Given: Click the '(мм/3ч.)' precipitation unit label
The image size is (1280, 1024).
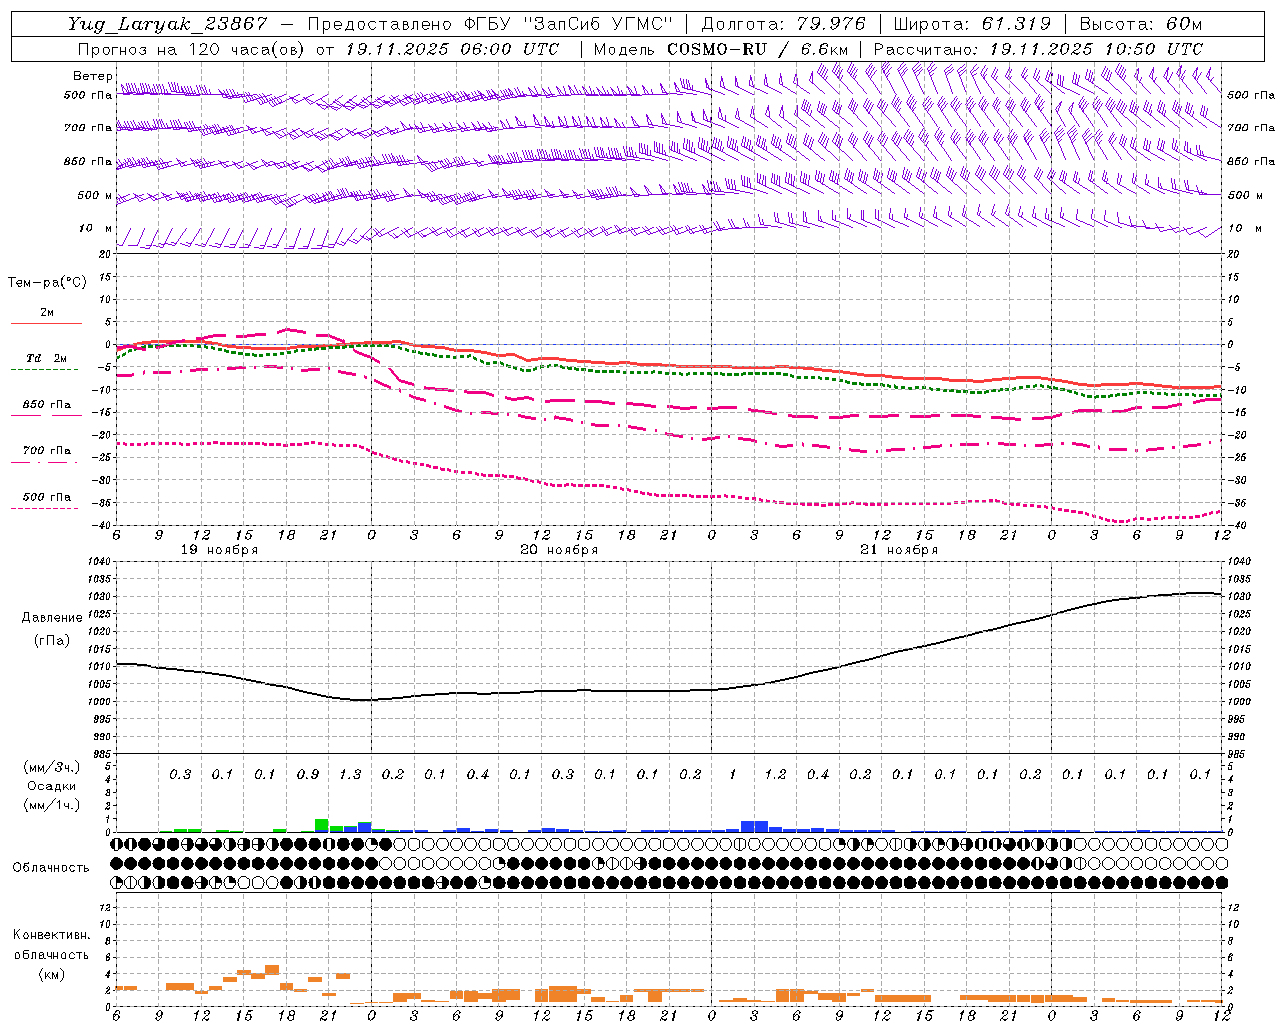Looking at the screenshot, I should [x=53, y=767].
